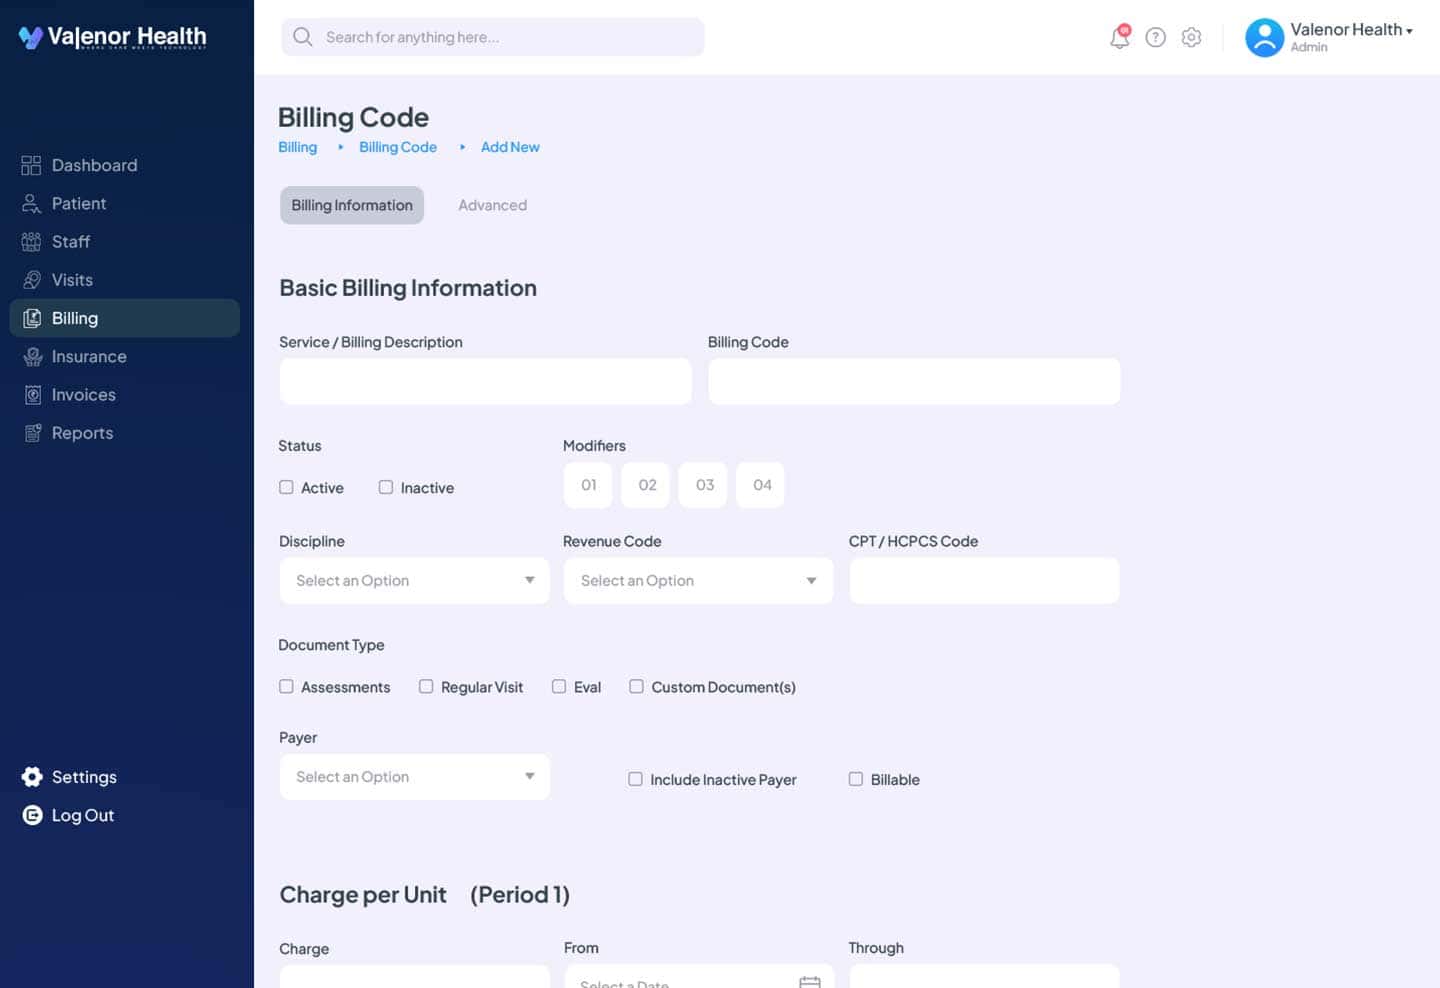Open Reports in sidebar
The image size is (1440, 988).
pos(82,433)
